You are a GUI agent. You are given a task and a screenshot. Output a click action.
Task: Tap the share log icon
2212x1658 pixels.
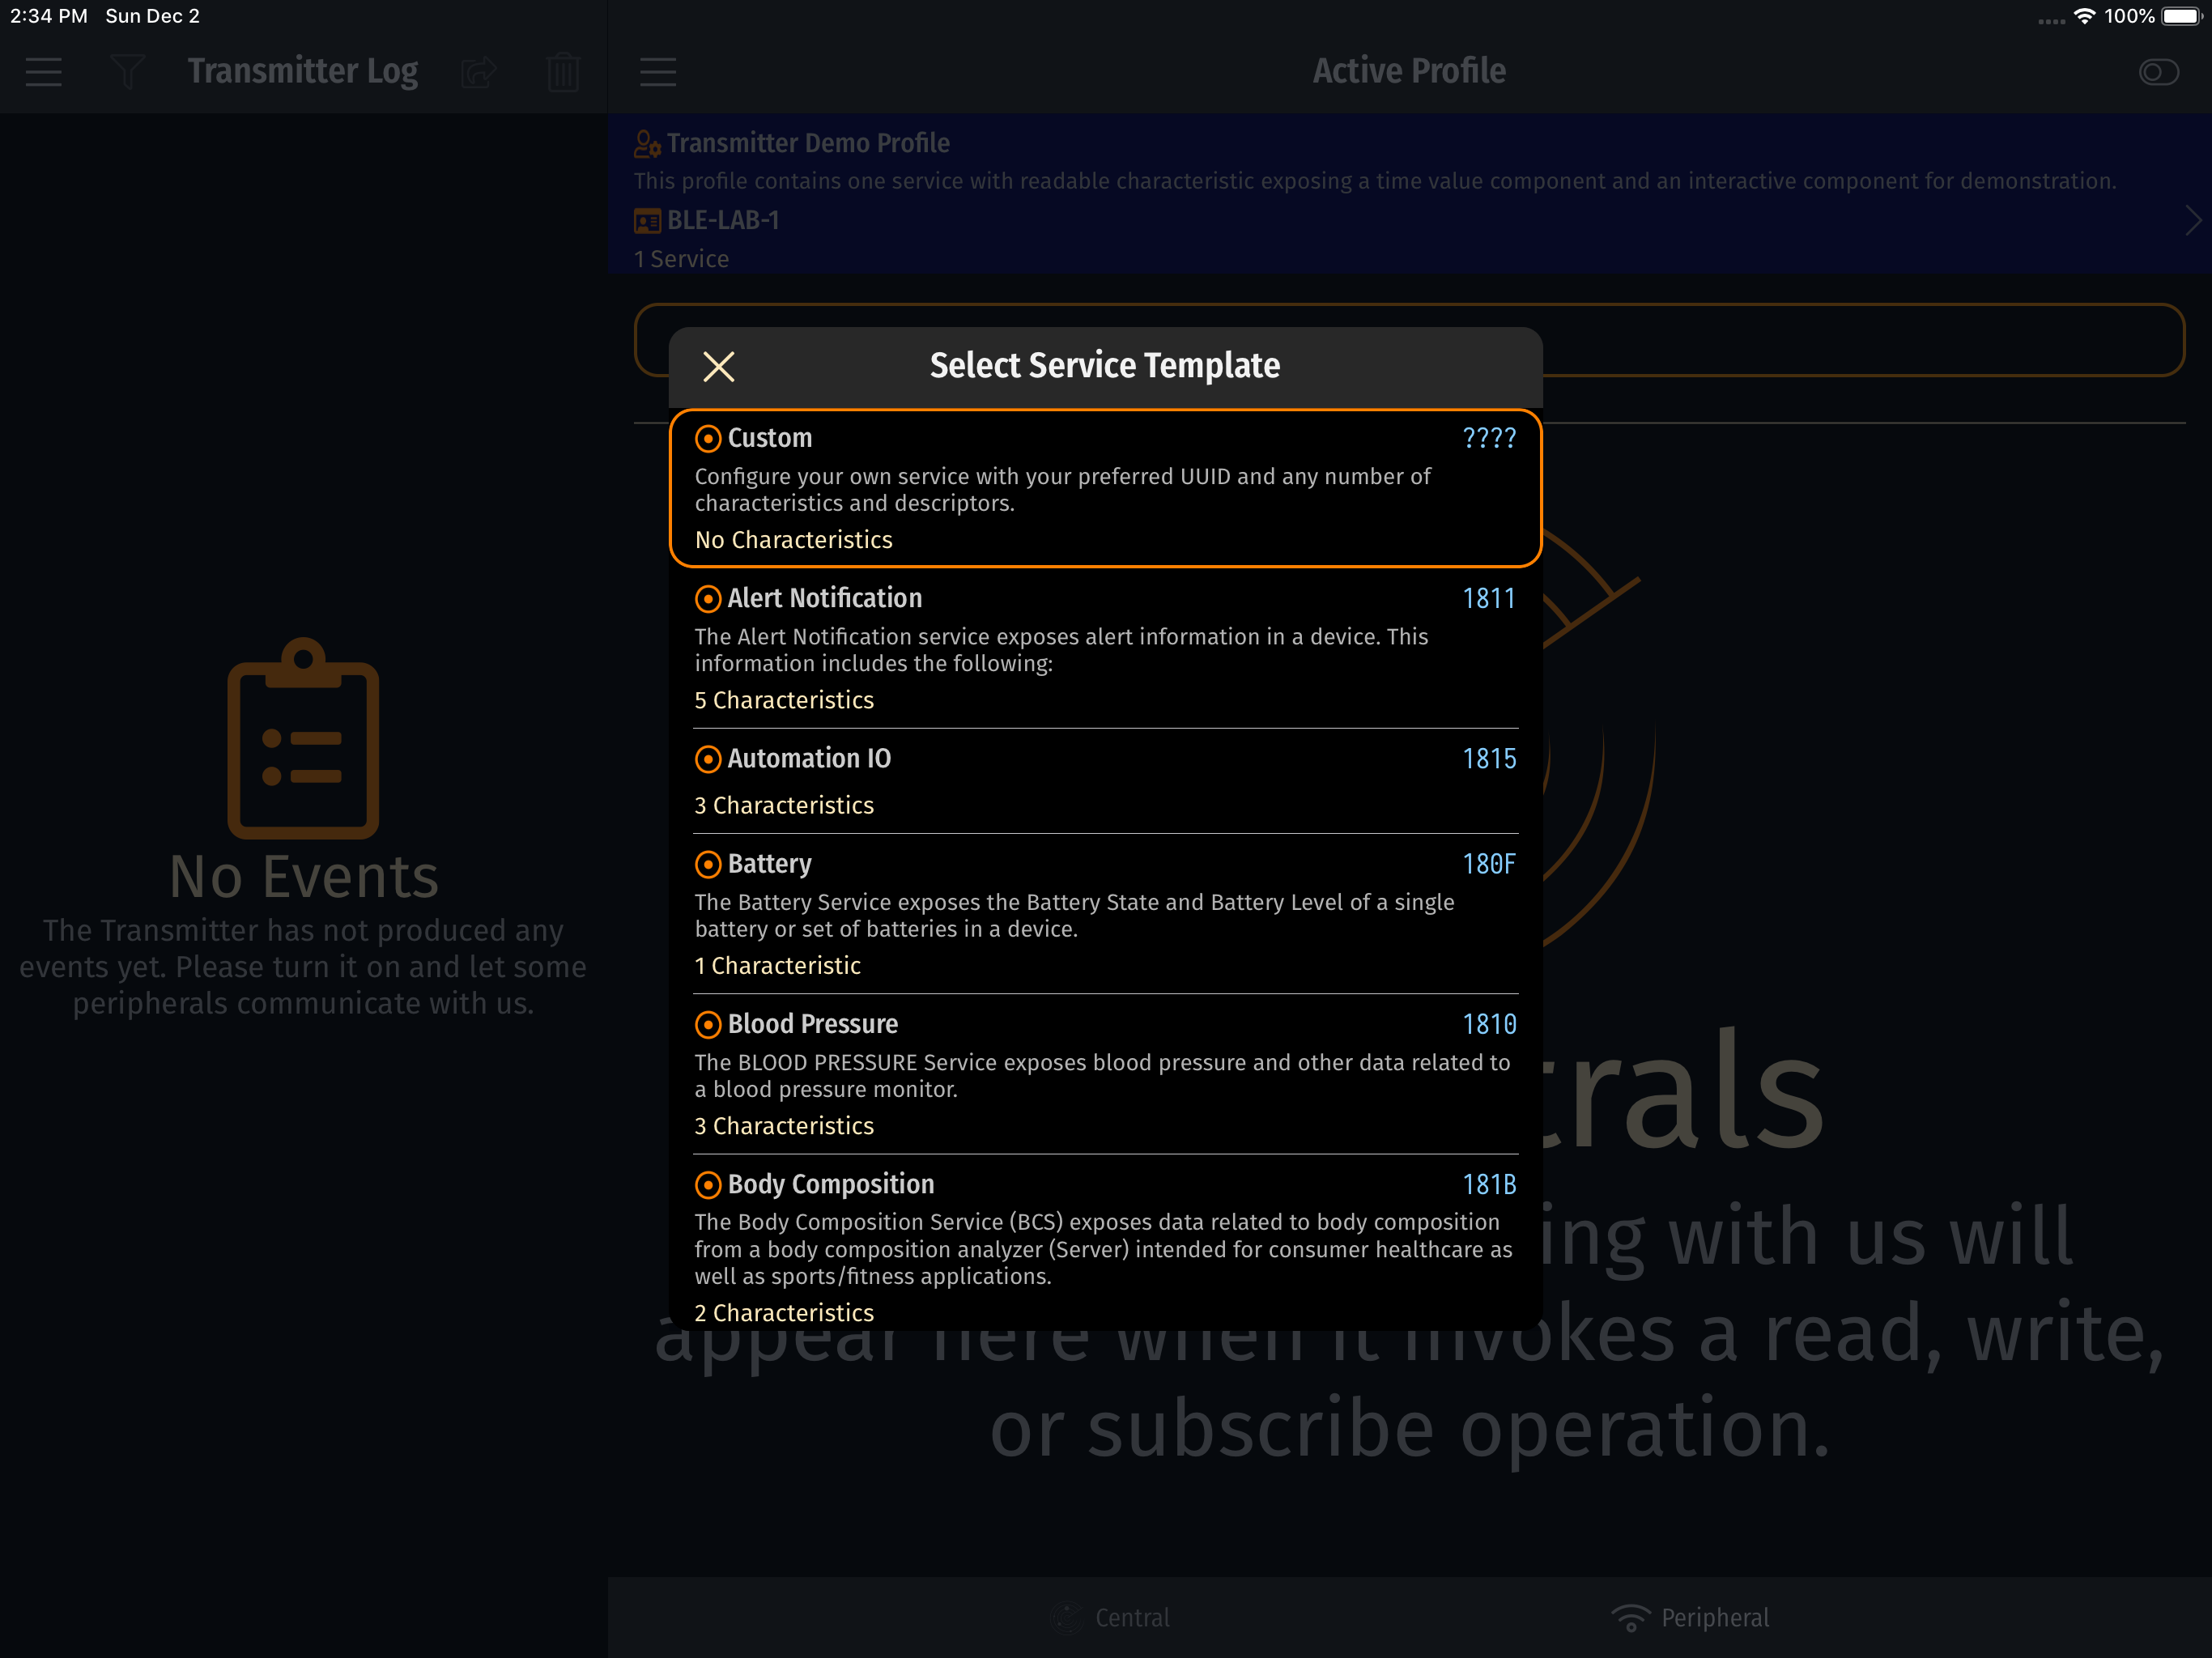coord(479,72)
